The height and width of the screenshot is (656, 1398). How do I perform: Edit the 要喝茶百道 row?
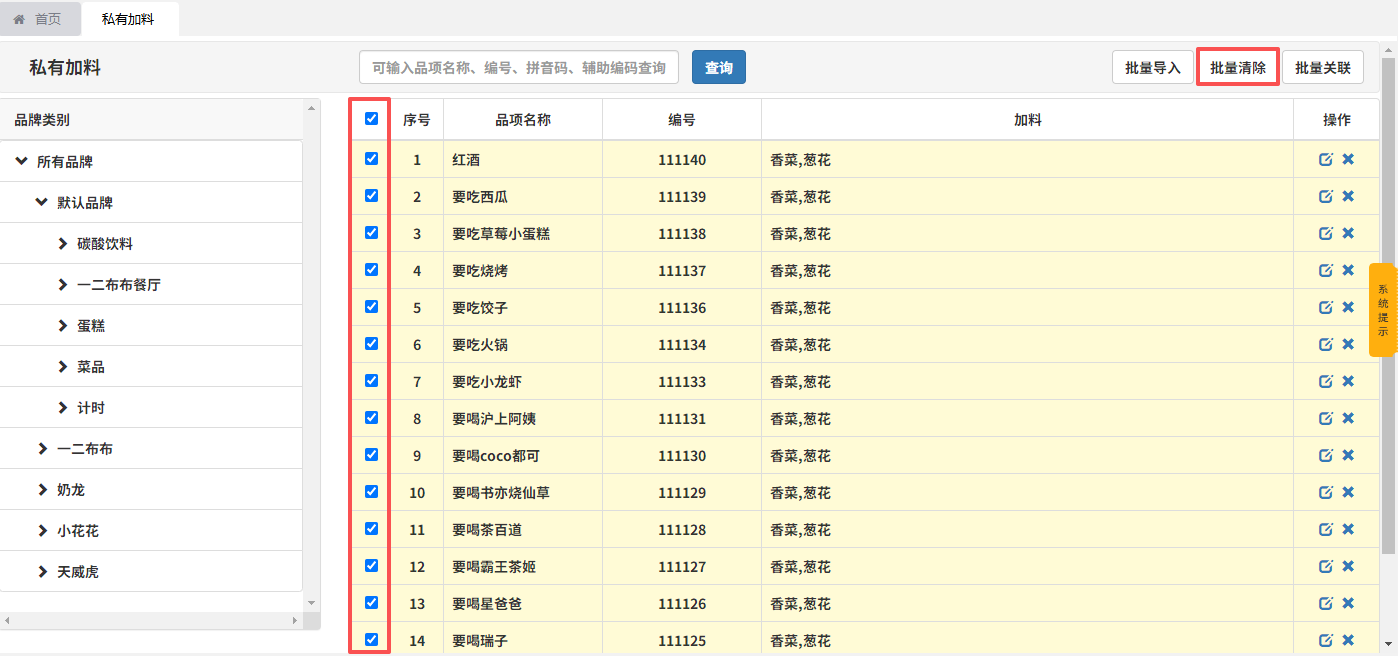click(1326, 529)
